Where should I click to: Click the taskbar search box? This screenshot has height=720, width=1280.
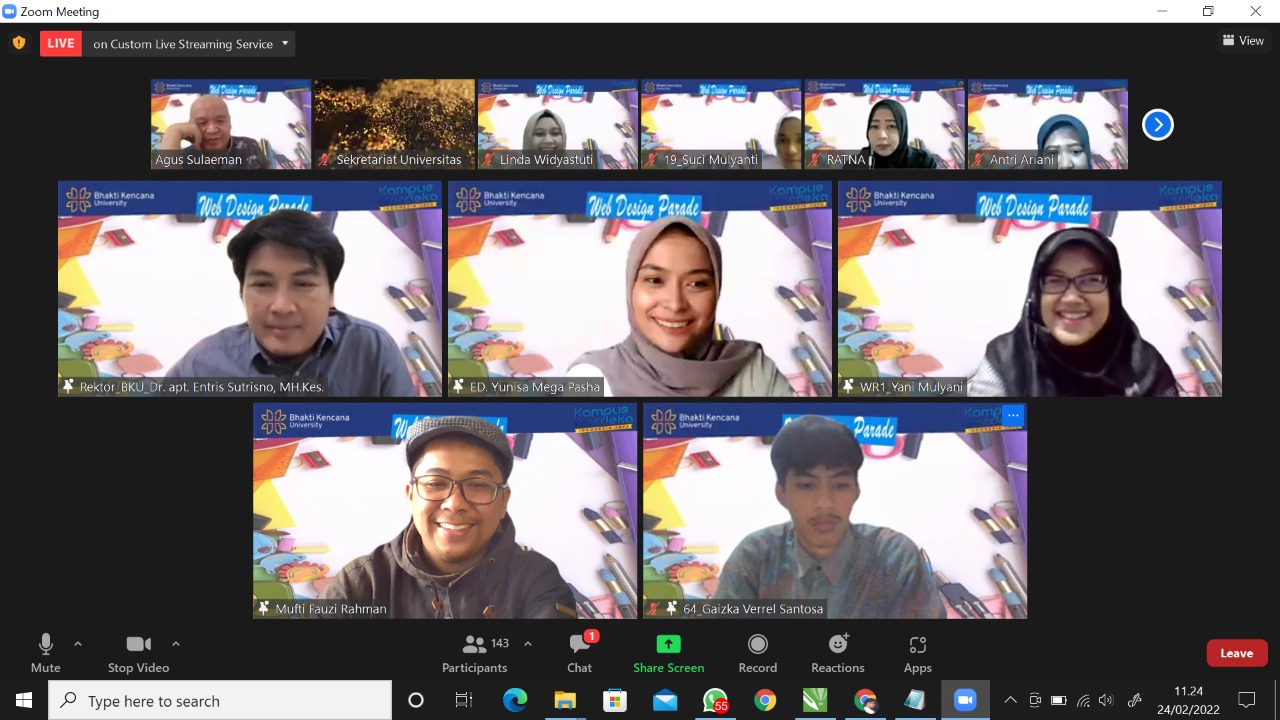click(x=220, y=700)
